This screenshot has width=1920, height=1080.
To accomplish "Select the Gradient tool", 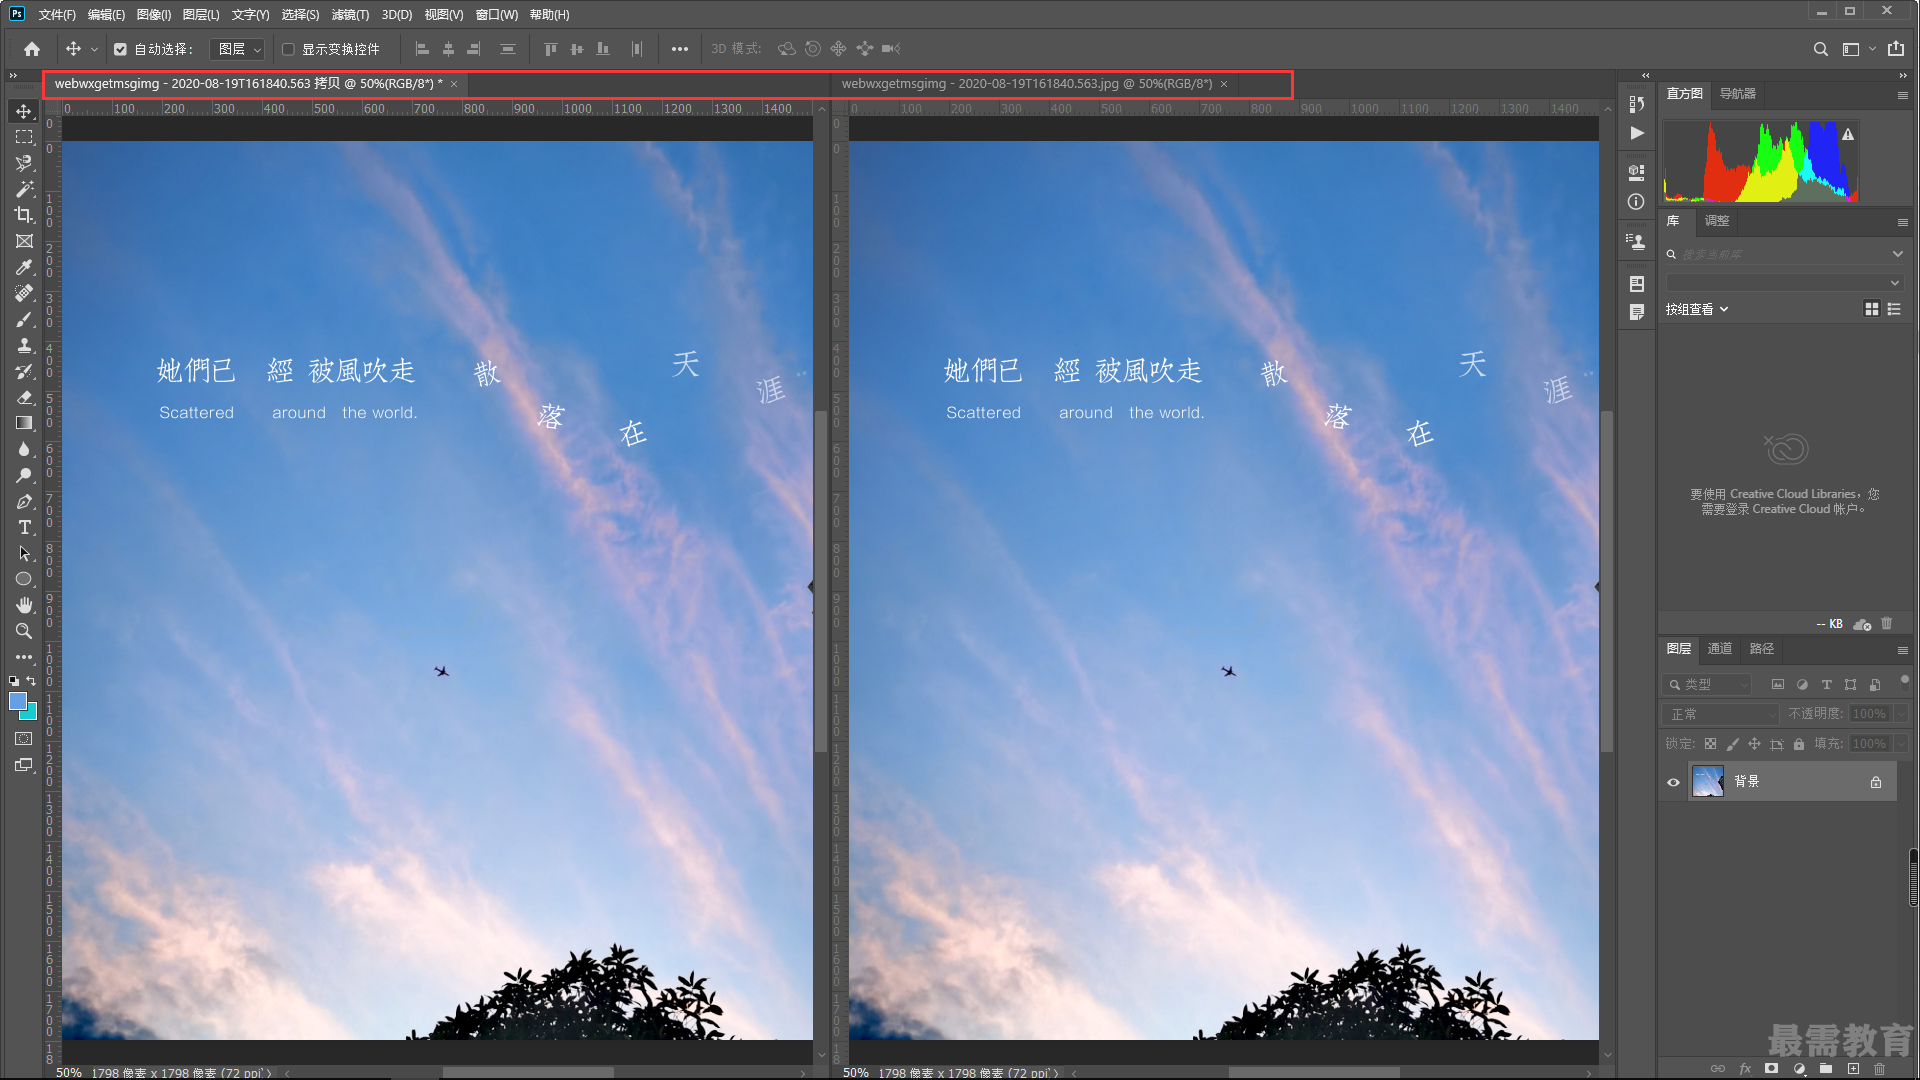I will (24, 423).
